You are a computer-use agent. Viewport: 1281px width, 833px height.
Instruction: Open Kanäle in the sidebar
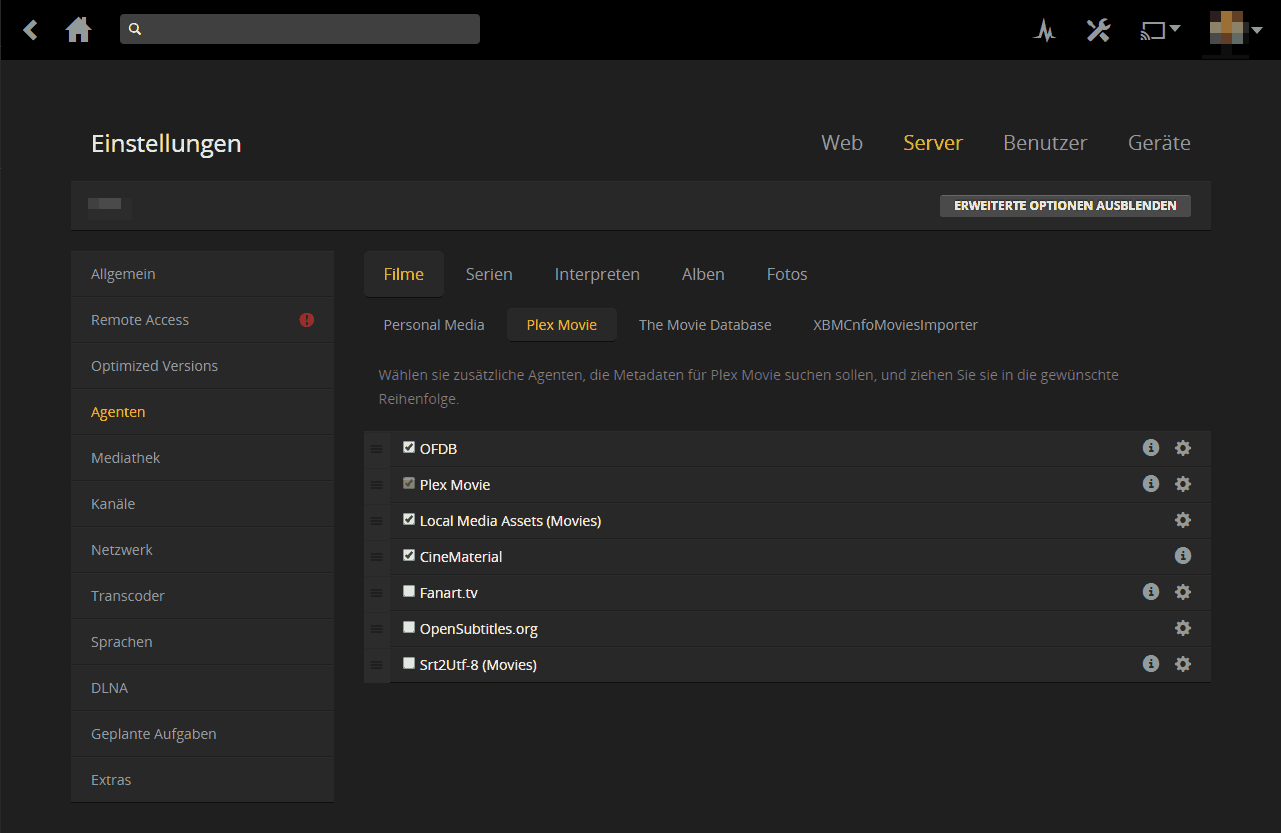202,504
